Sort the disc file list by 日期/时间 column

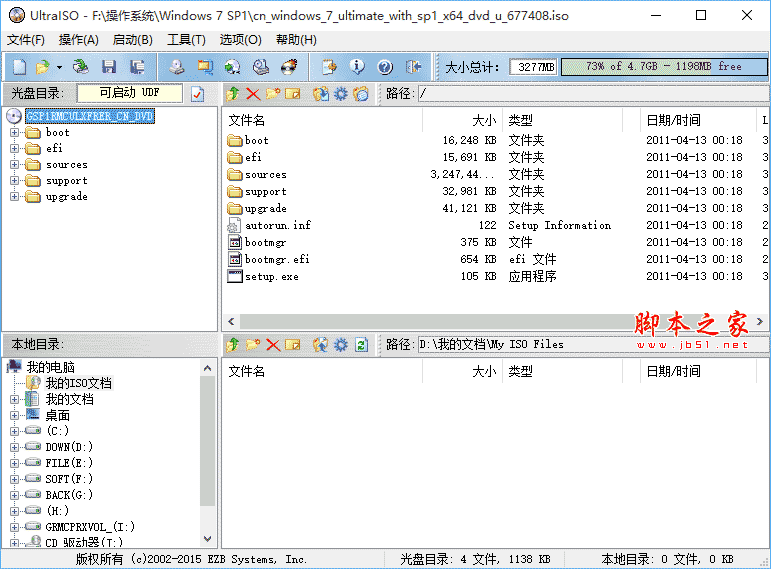(x=698, y=120)
